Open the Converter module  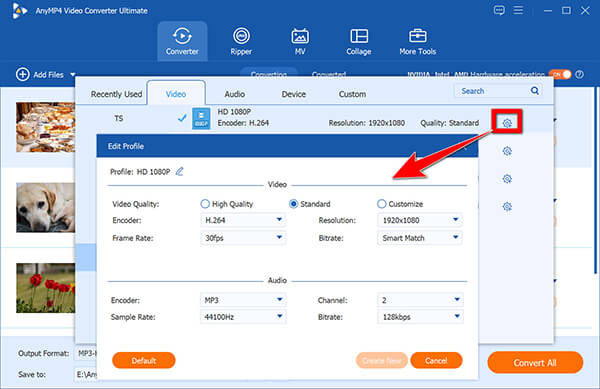click(x=182, y=41)
